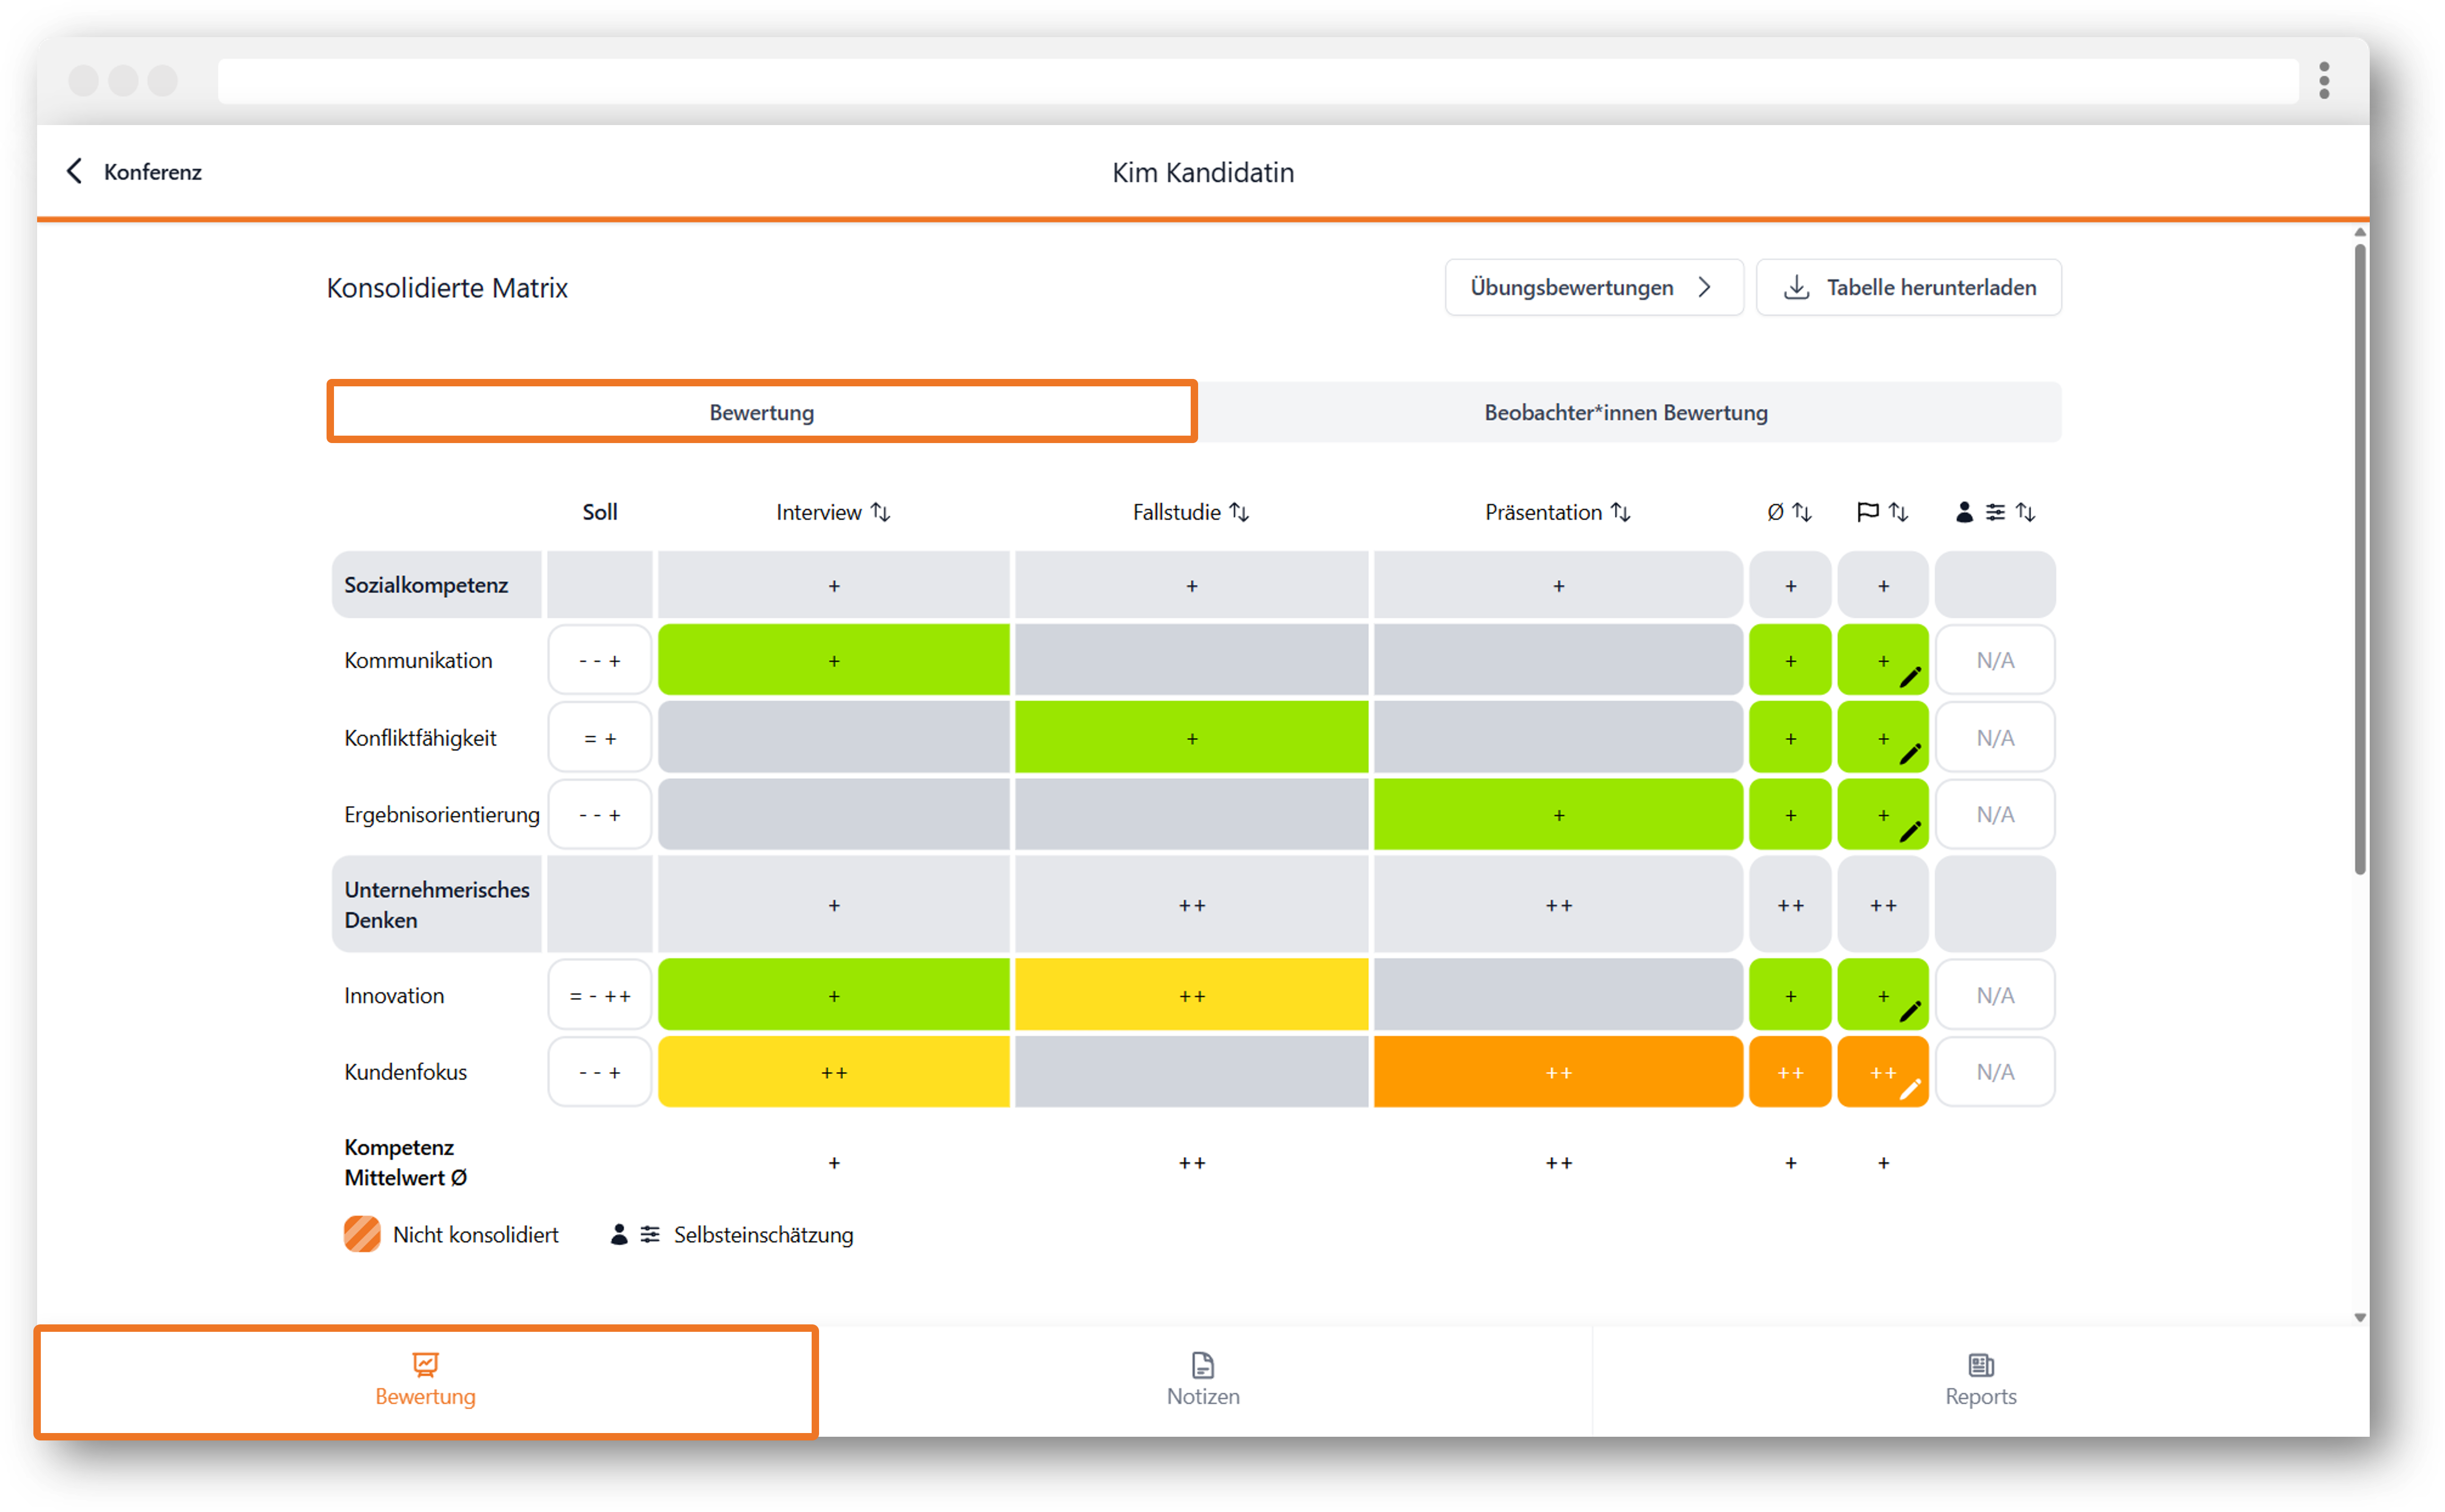
Task: Click the back arrow next to Konferenz
Action: click(74, 172)
